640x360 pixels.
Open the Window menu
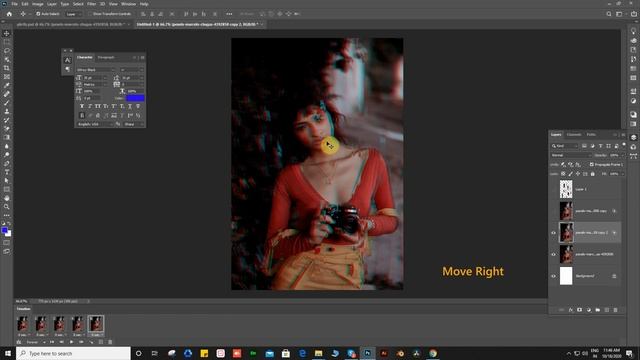click(x=128, y=4)
